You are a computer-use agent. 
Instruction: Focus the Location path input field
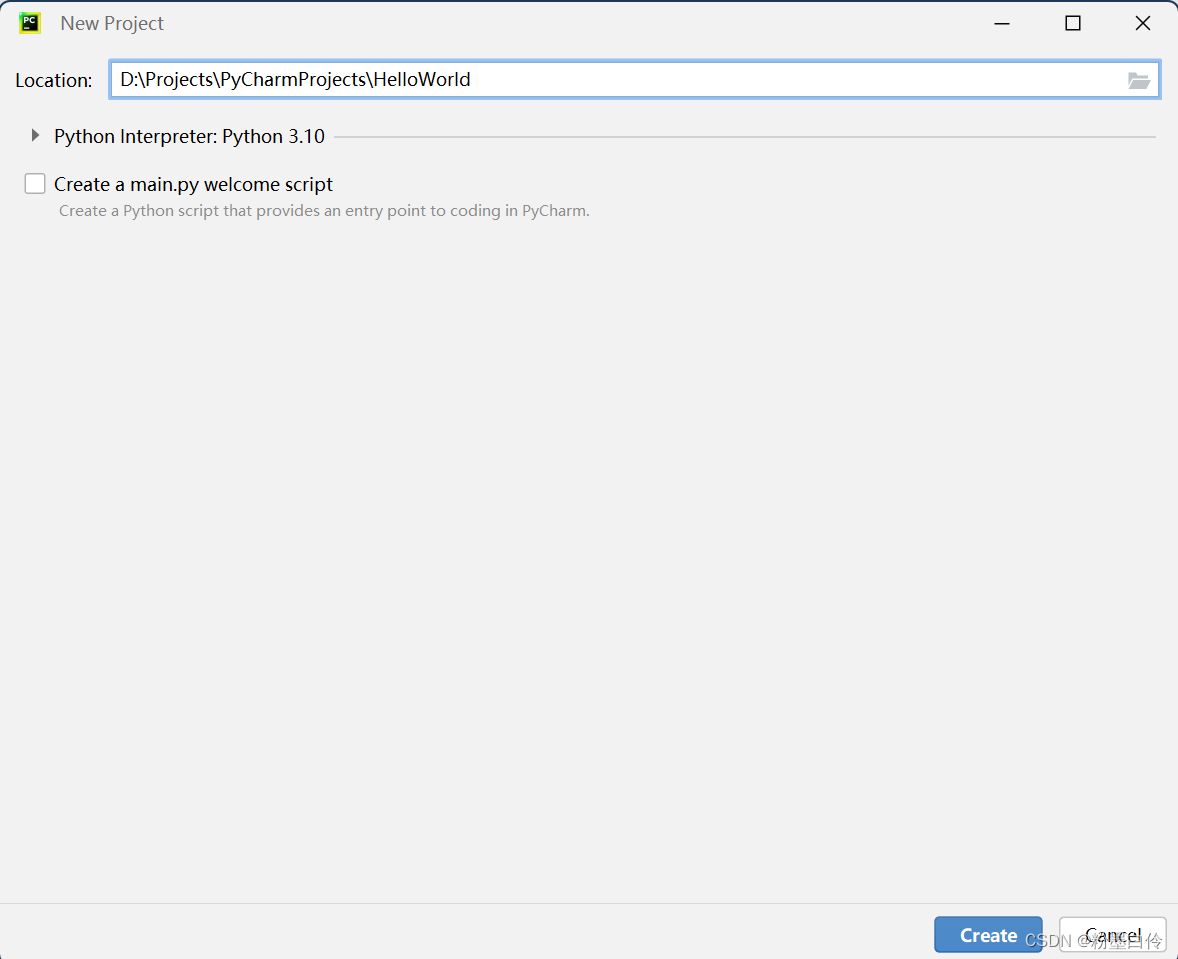(635, 80)
